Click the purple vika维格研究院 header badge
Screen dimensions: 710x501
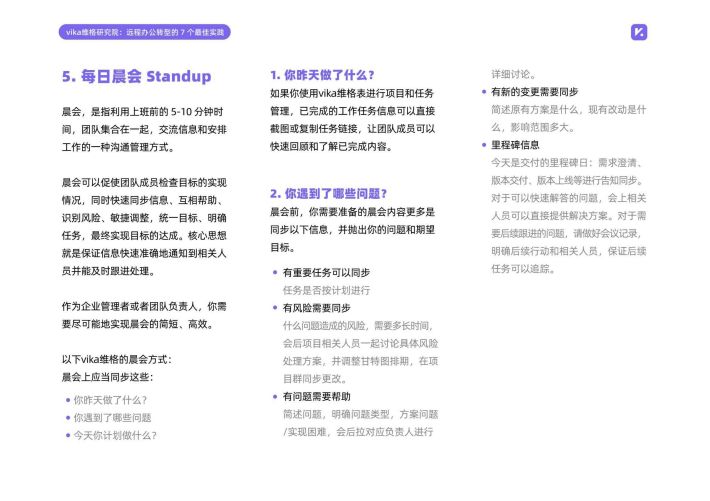click(x=144, y=32)
